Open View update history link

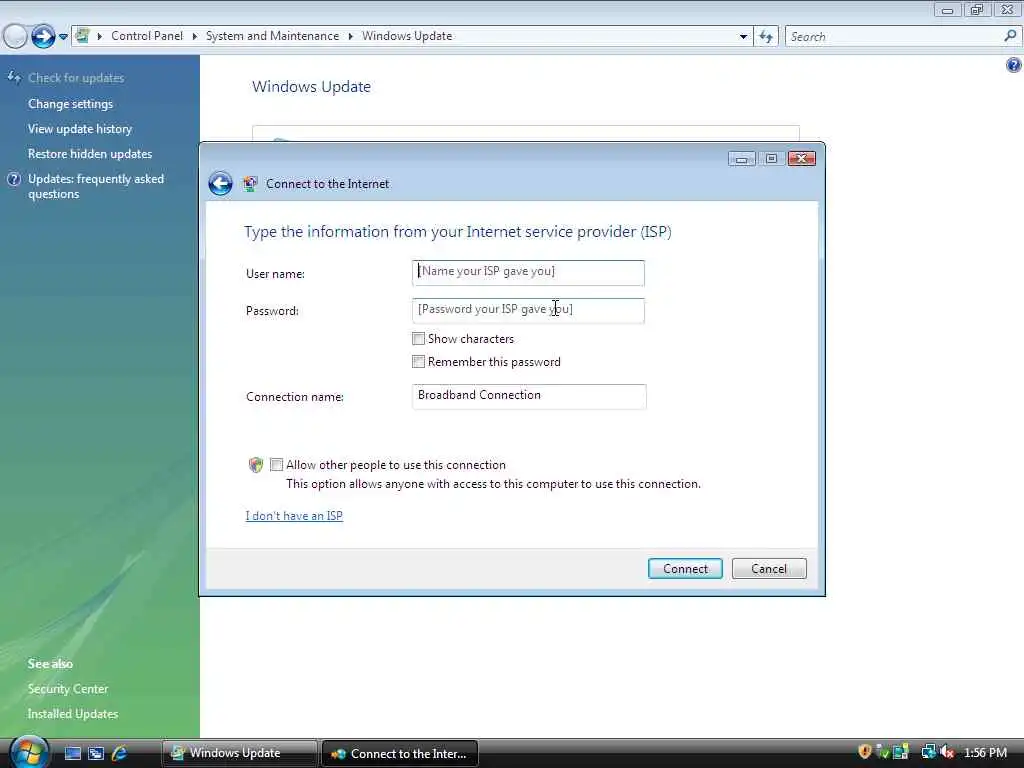click(x=80, y=129)
